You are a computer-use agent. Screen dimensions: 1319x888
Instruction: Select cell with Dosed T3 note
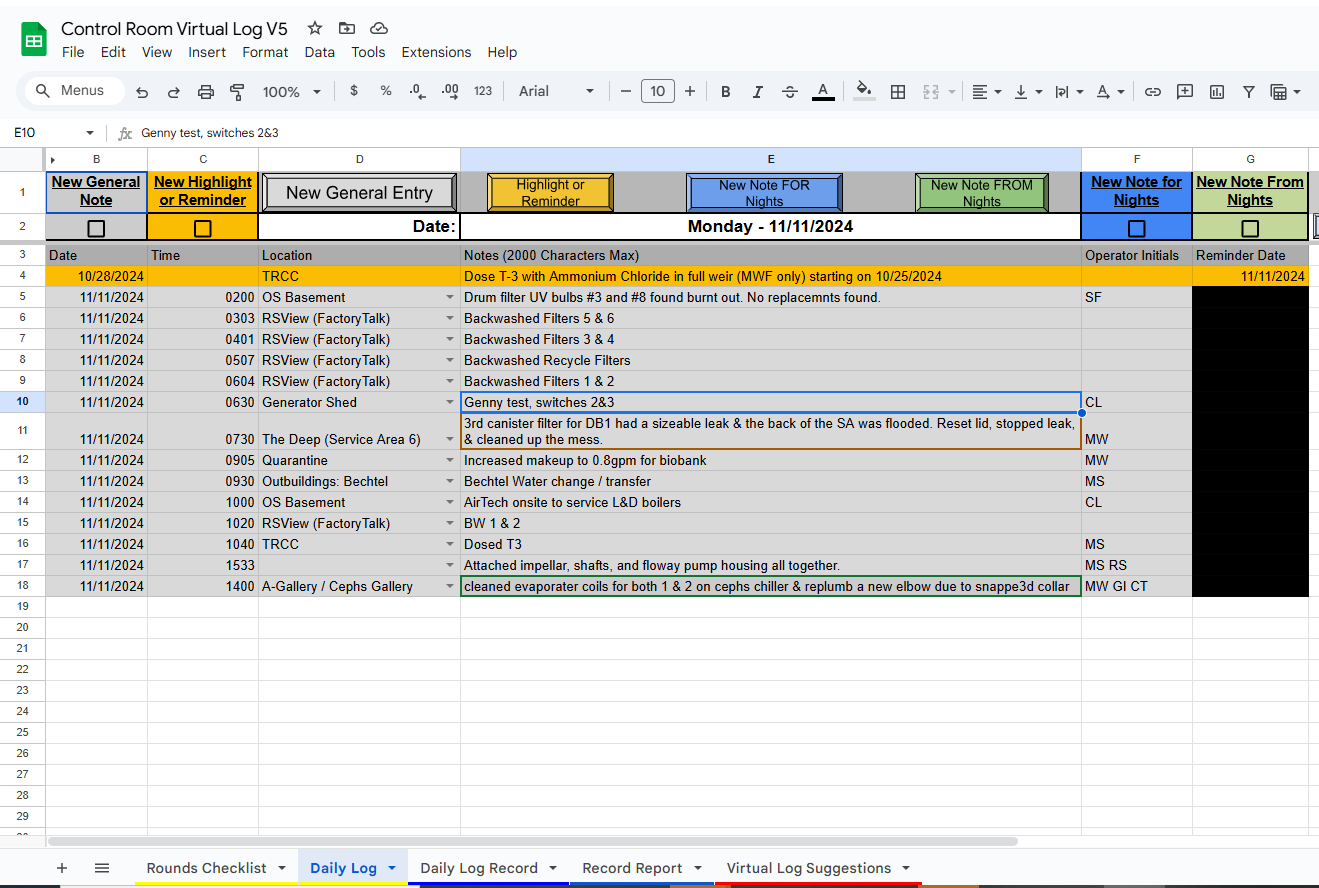(771, 544)
